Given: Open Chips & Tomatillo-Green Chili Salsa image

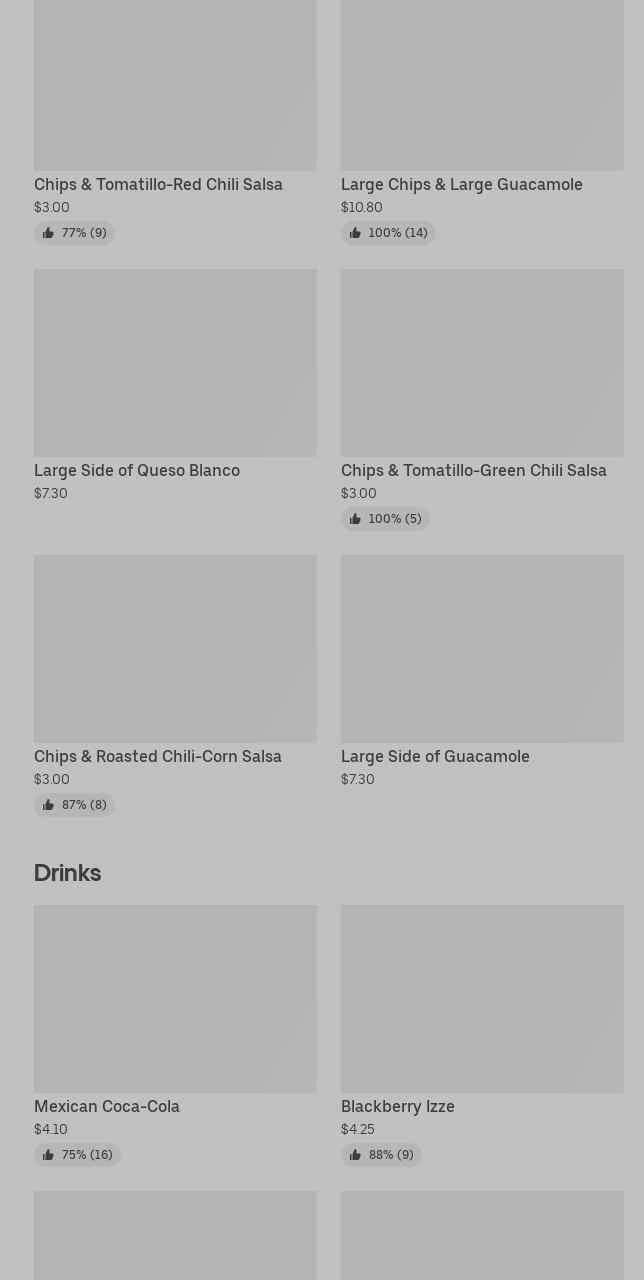Looking at the screenshot, I should [482, 362].
